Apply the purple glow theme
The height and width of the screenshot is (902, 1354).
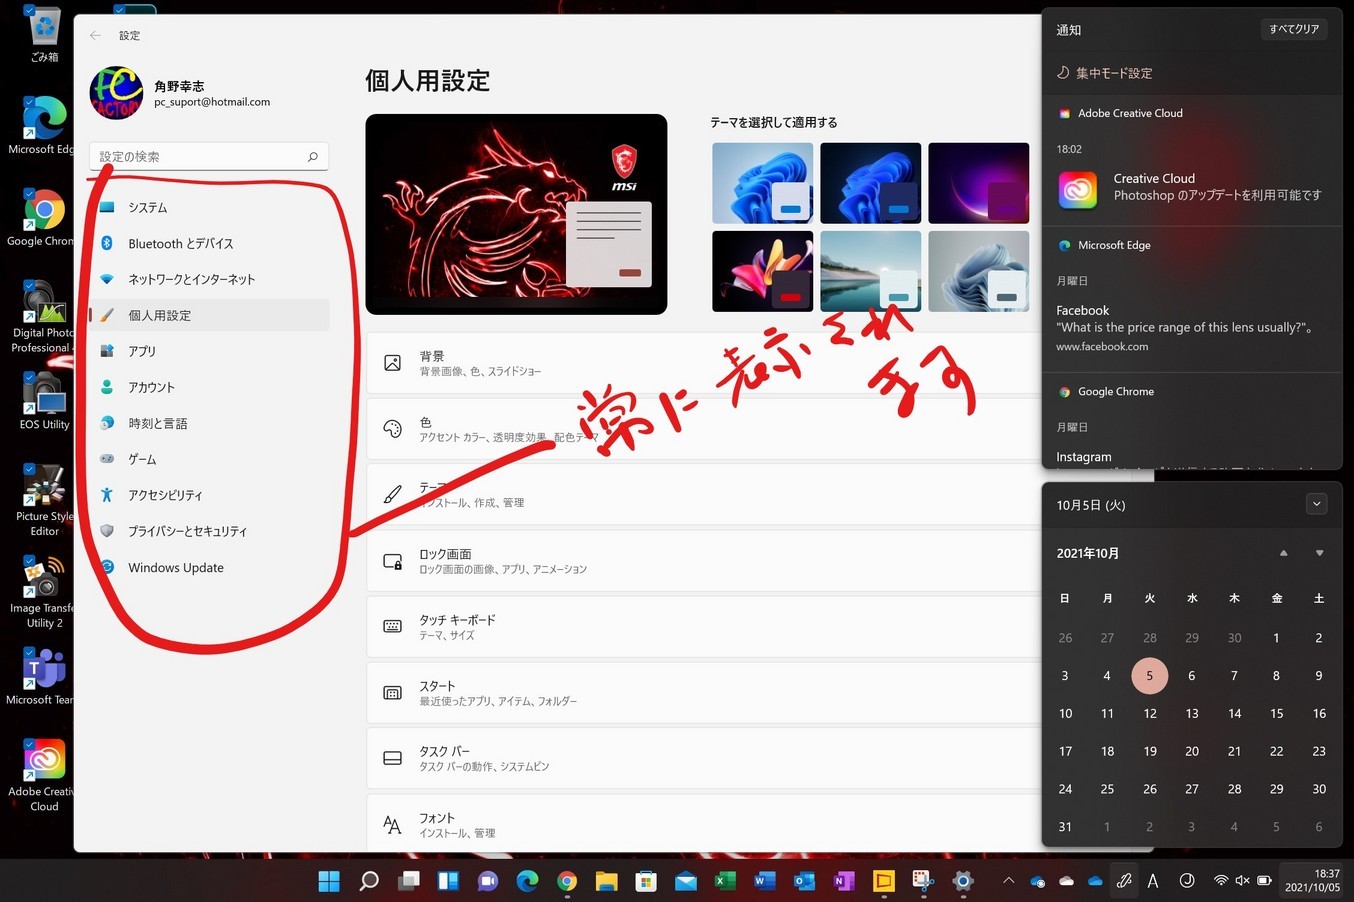coord(978,183)
